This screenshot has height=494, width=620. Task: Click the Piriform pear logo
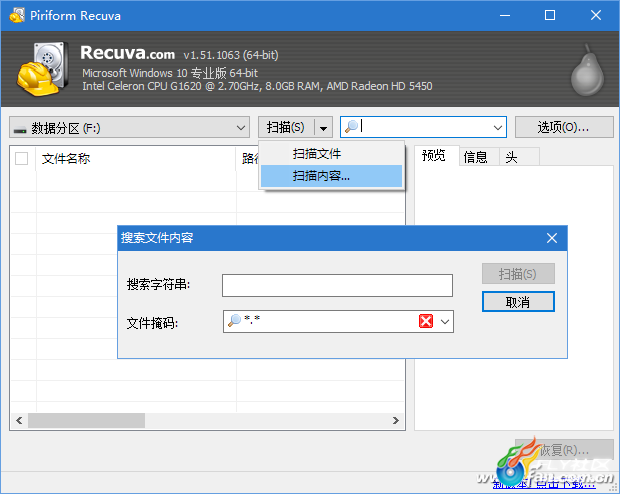588,70
